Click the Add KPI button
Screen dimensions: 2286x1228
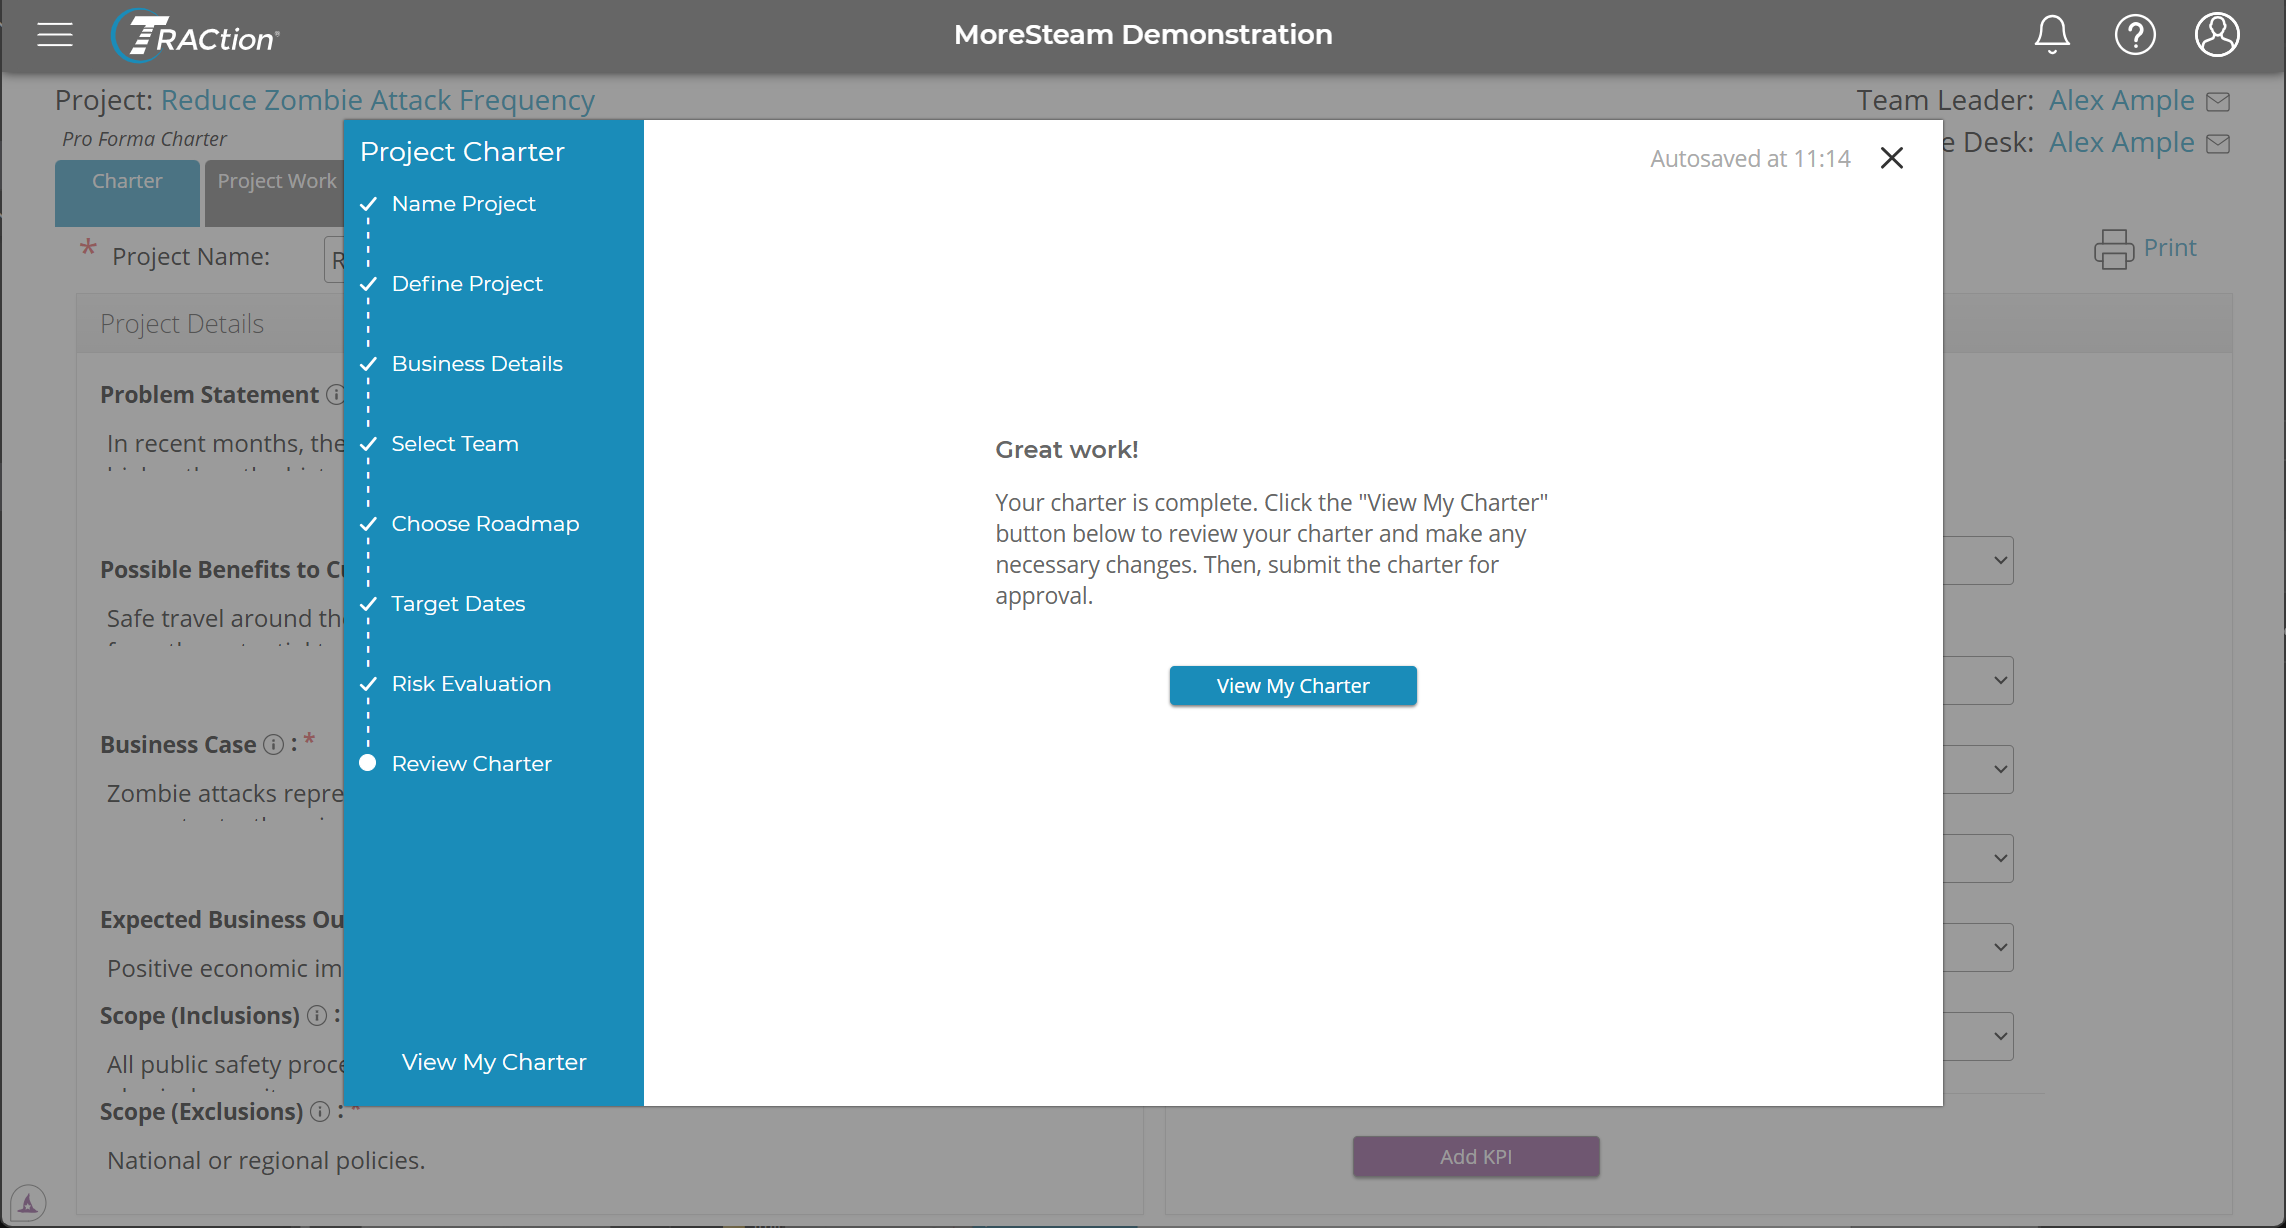1476,1157
